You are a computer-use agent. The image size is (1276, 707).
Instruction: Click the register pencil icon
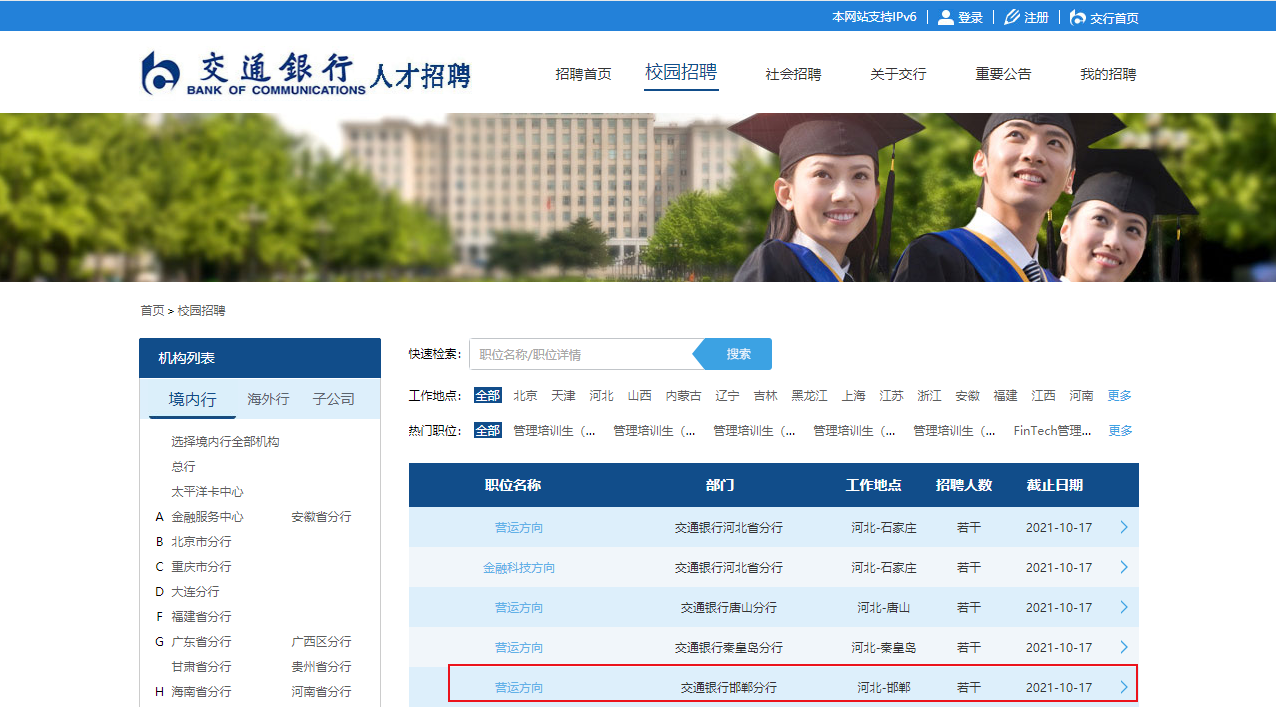coord(1011,17)
